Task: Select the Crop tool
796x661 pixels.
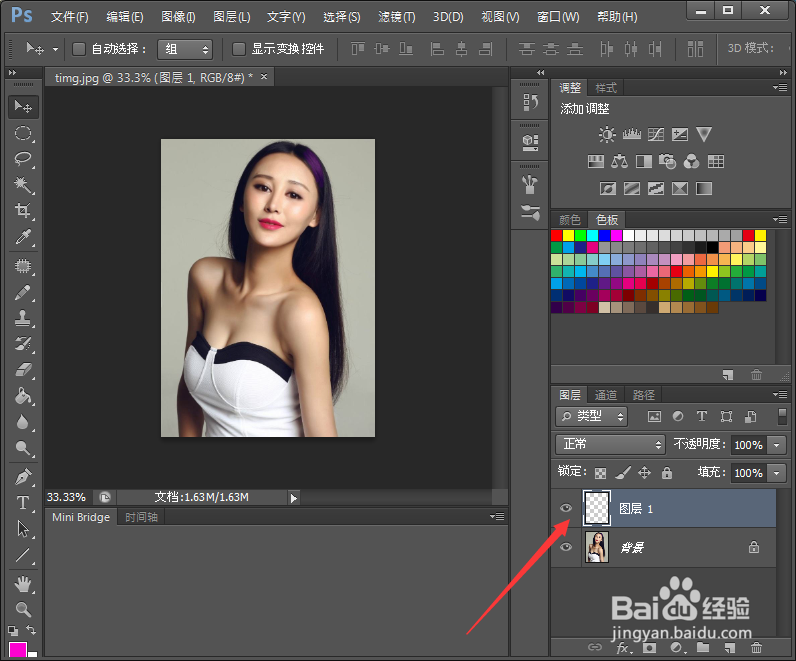Action: pyautogui.click(x=23, y=210)
